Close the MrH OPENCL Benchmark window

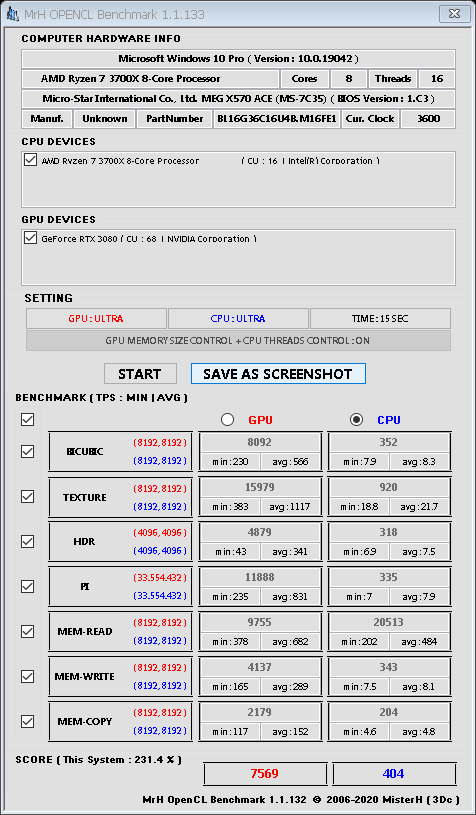point(455,13)
